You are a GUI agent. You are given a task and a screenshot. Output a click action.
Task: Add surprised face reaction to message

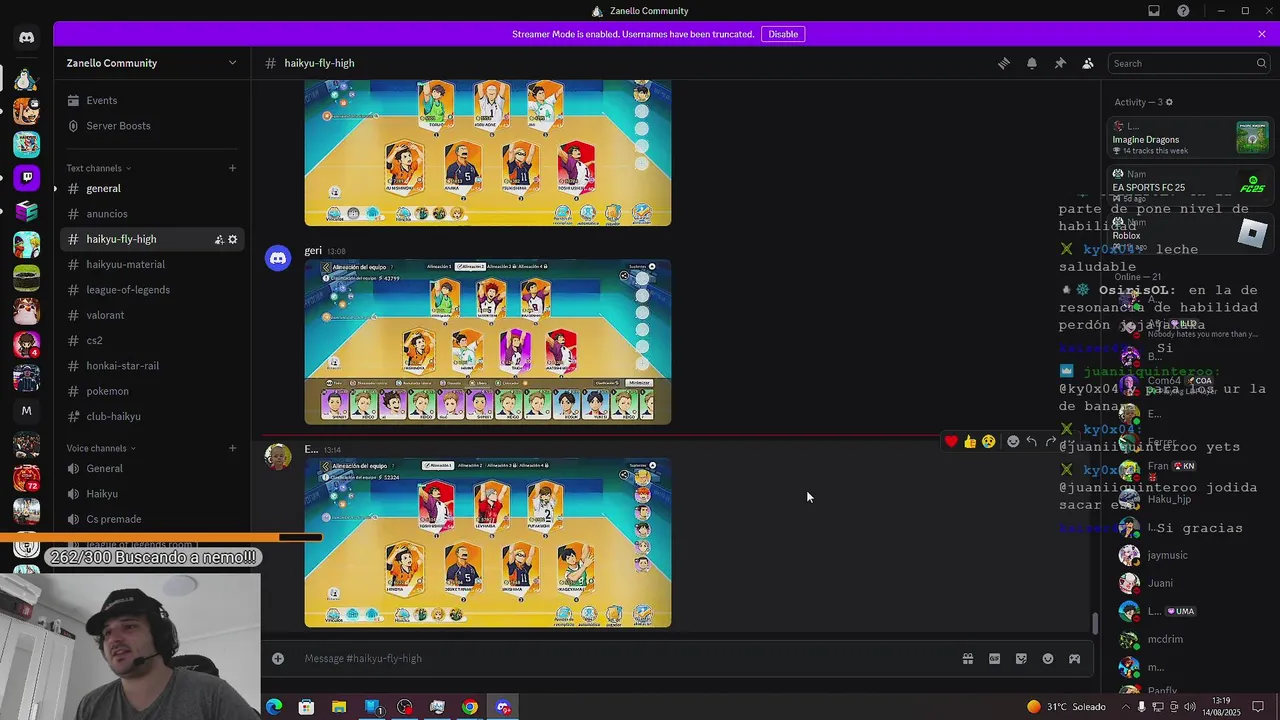coord(989,441)
